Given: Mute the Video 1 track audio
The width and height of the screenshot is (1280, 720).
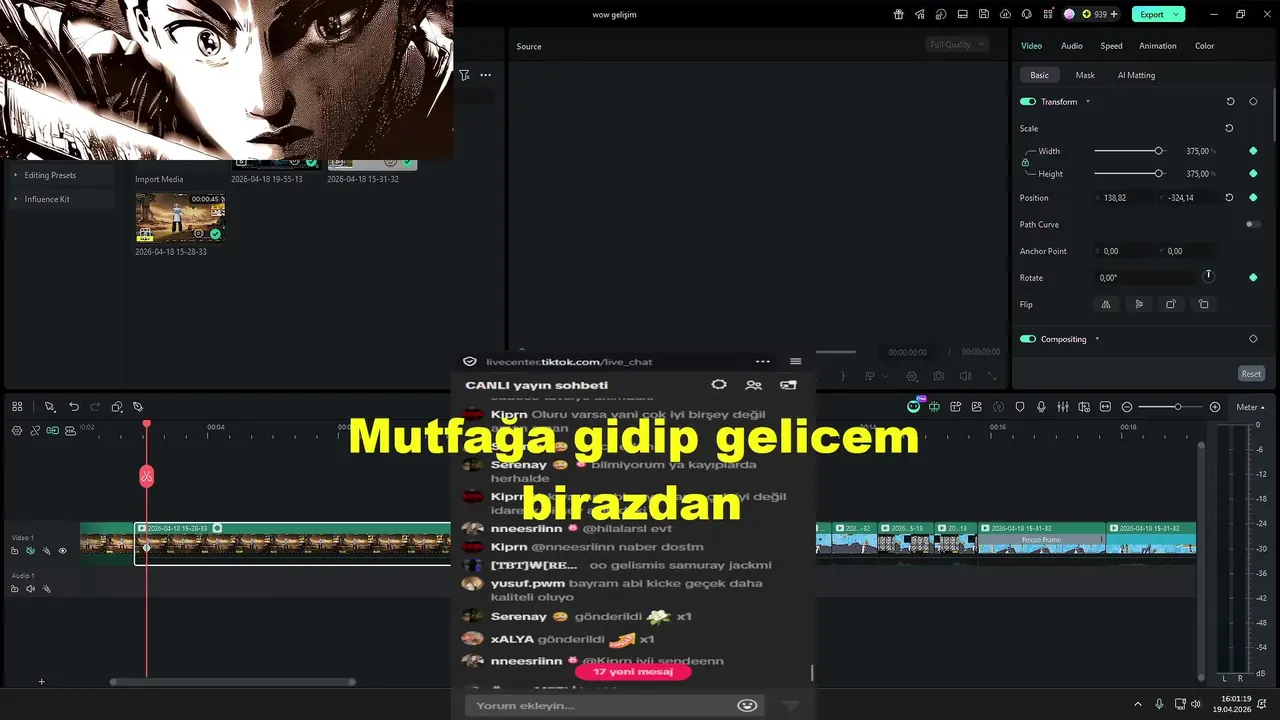Looking at the screenshot, I should click(x=30, y=551).
